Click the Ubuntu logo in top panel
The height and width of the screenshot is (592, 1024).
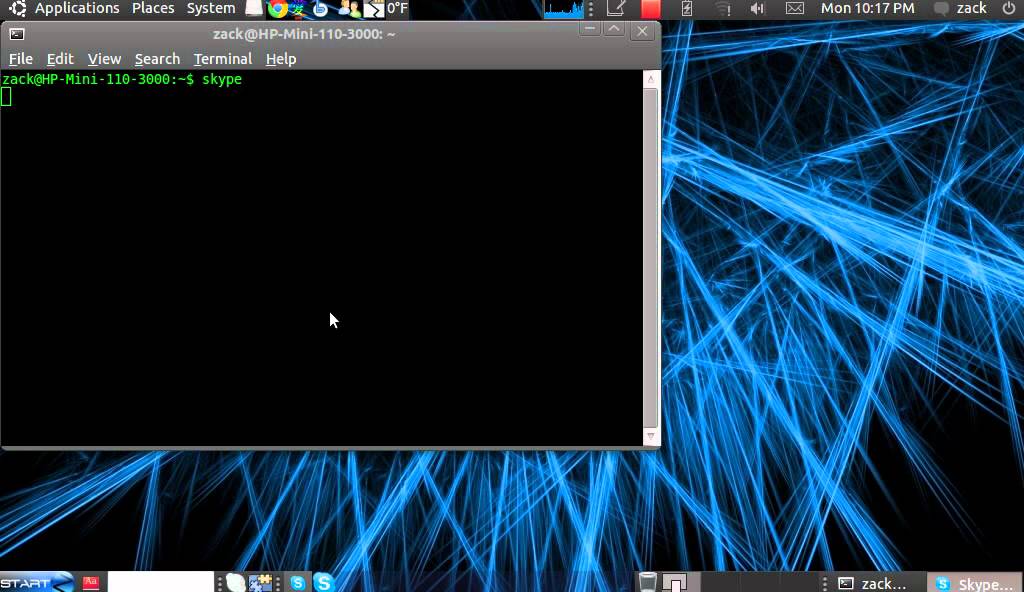click(x=18, y=8)
